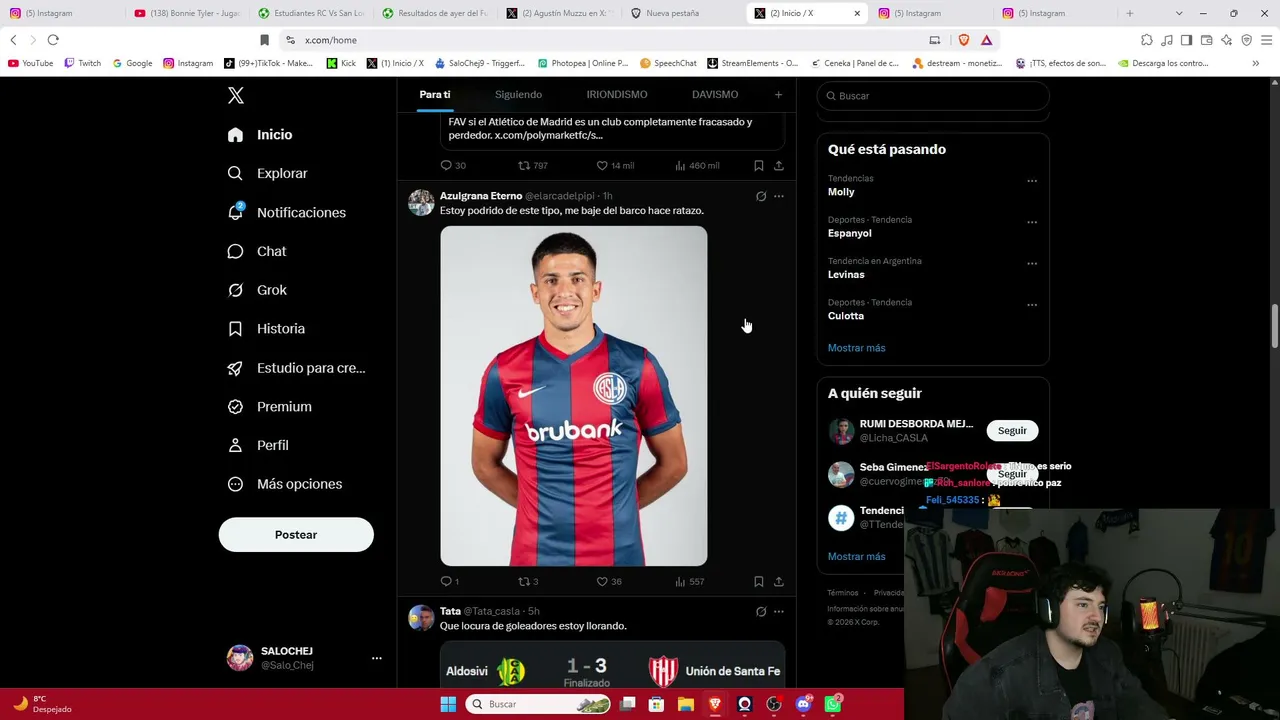Screen dimensions: 1280x720
Task: Open more options for Espanyol trend
Action: coord(1032,222)
